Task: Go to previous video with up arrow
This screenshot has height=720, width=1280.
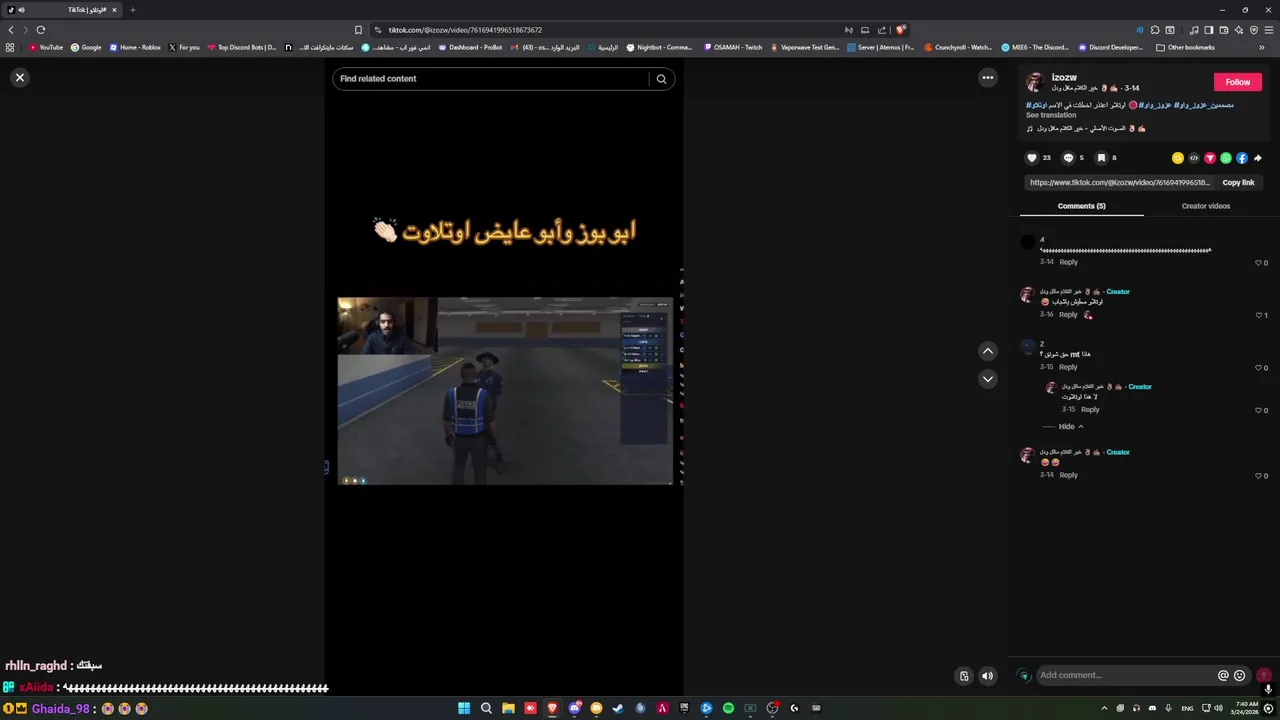Action: click(x=987, y=351)
